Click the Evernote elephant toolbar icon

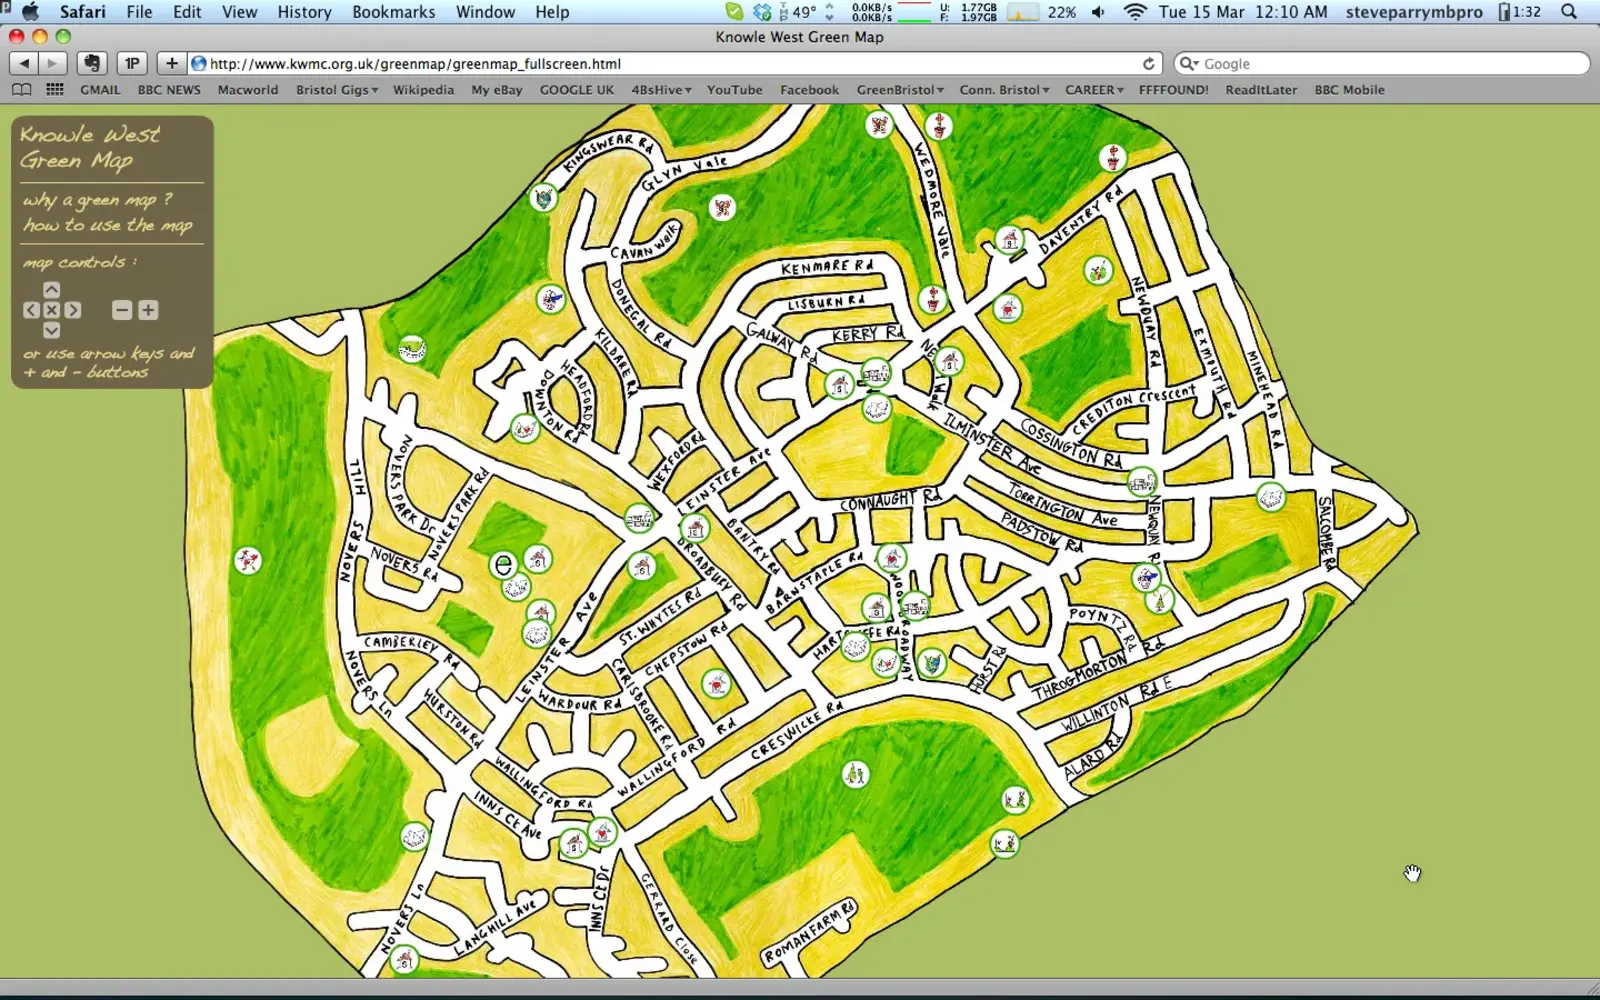92,63
